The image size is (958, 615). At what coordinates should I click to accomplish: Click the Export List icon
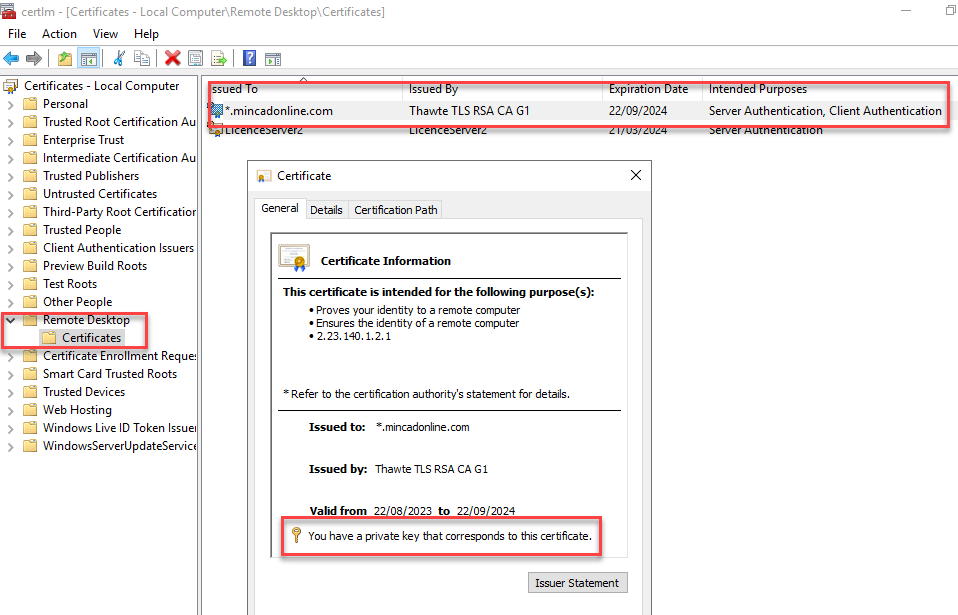click(x=218, y=58)
